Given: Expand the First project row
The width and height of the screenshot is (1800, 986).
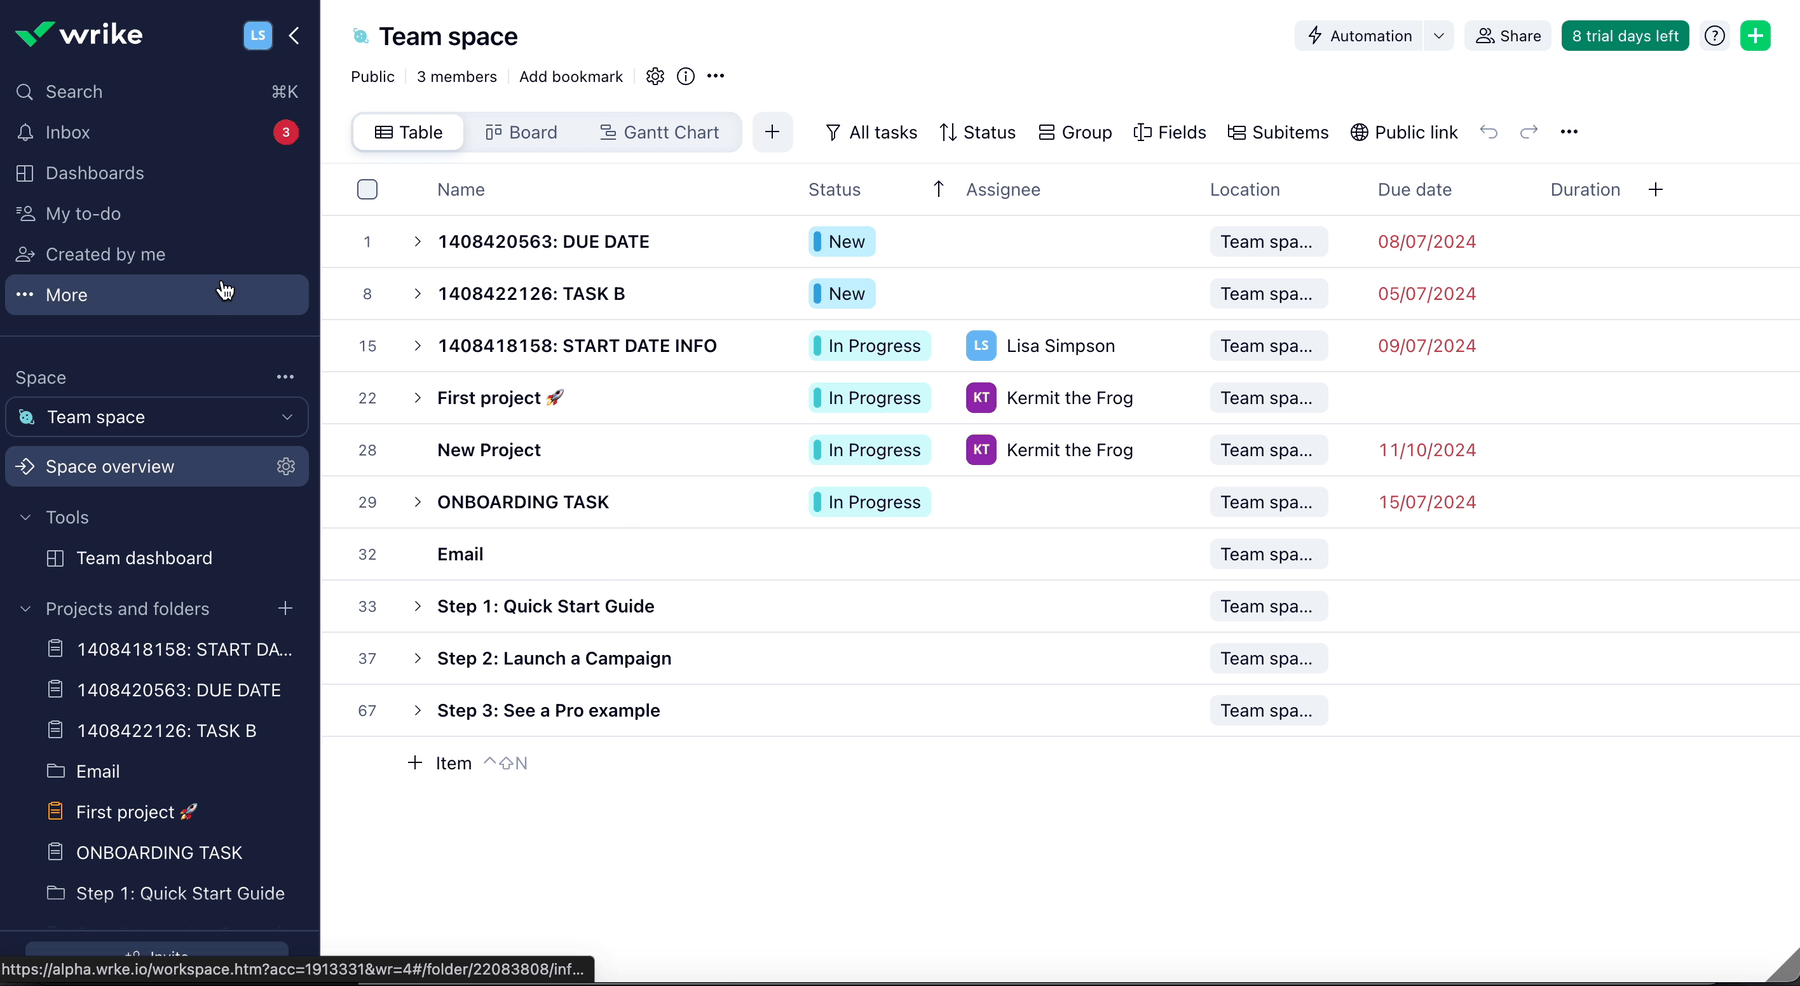Looking at the screenshot, I should click(x=418, y=398).
